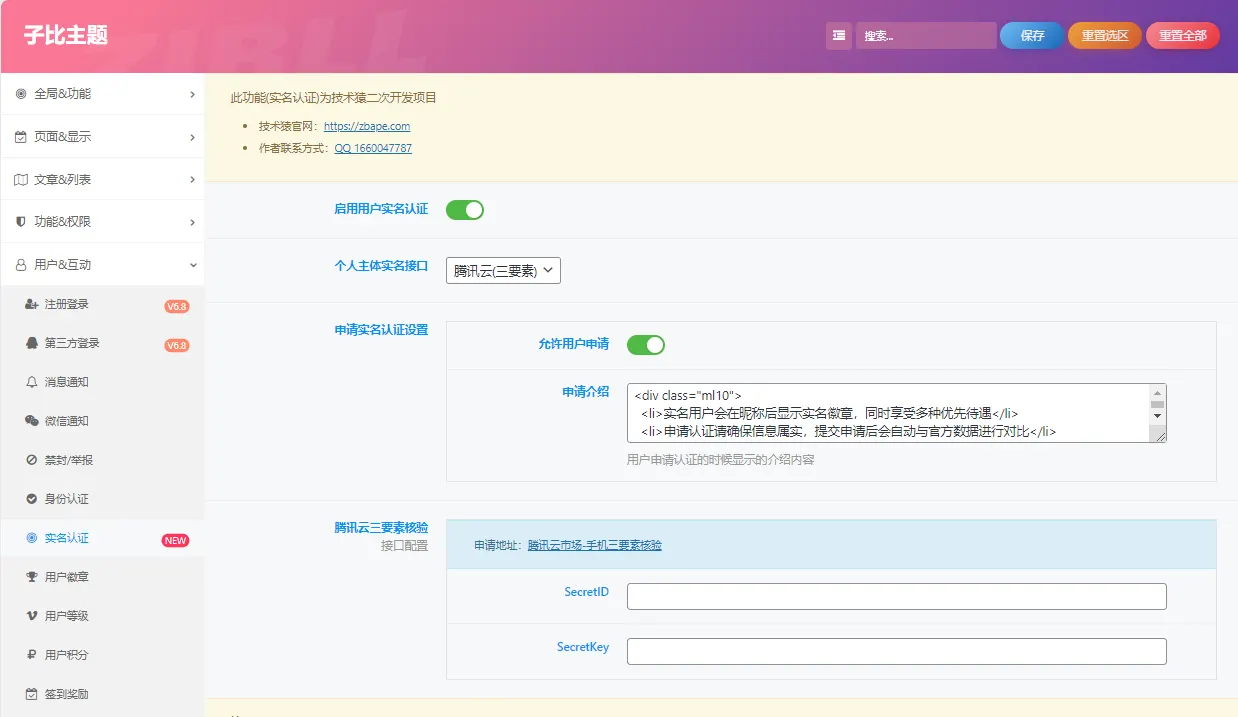Click the 第三方登录 QQ penguin icon
1238x717 pixels.
pos(32,343)
